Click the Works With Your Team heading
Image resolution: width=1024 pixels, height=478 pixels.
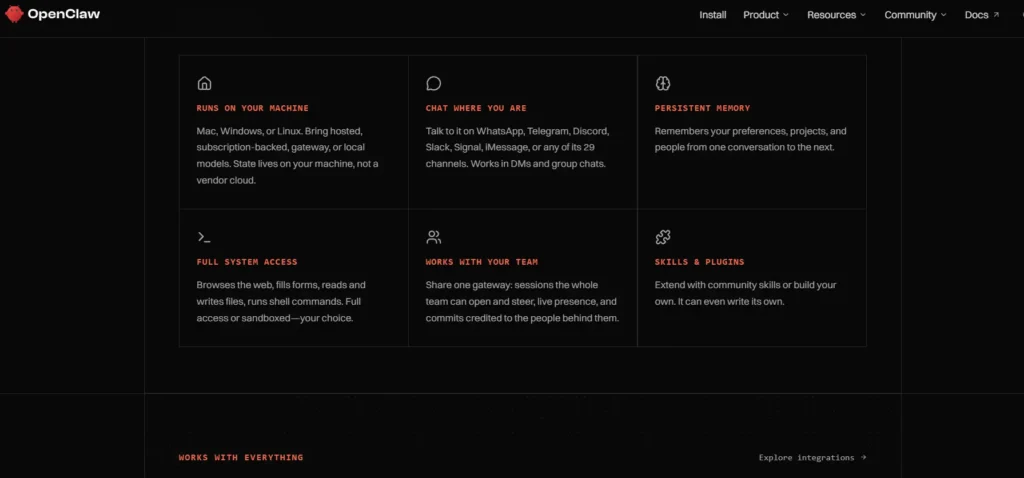coord(482,262)
